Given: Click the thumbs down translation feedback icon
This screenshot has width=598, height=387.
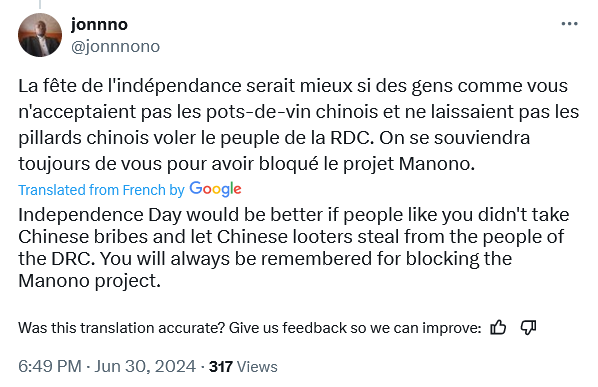Looking at the screenshot, I should (x=528, y=328).
